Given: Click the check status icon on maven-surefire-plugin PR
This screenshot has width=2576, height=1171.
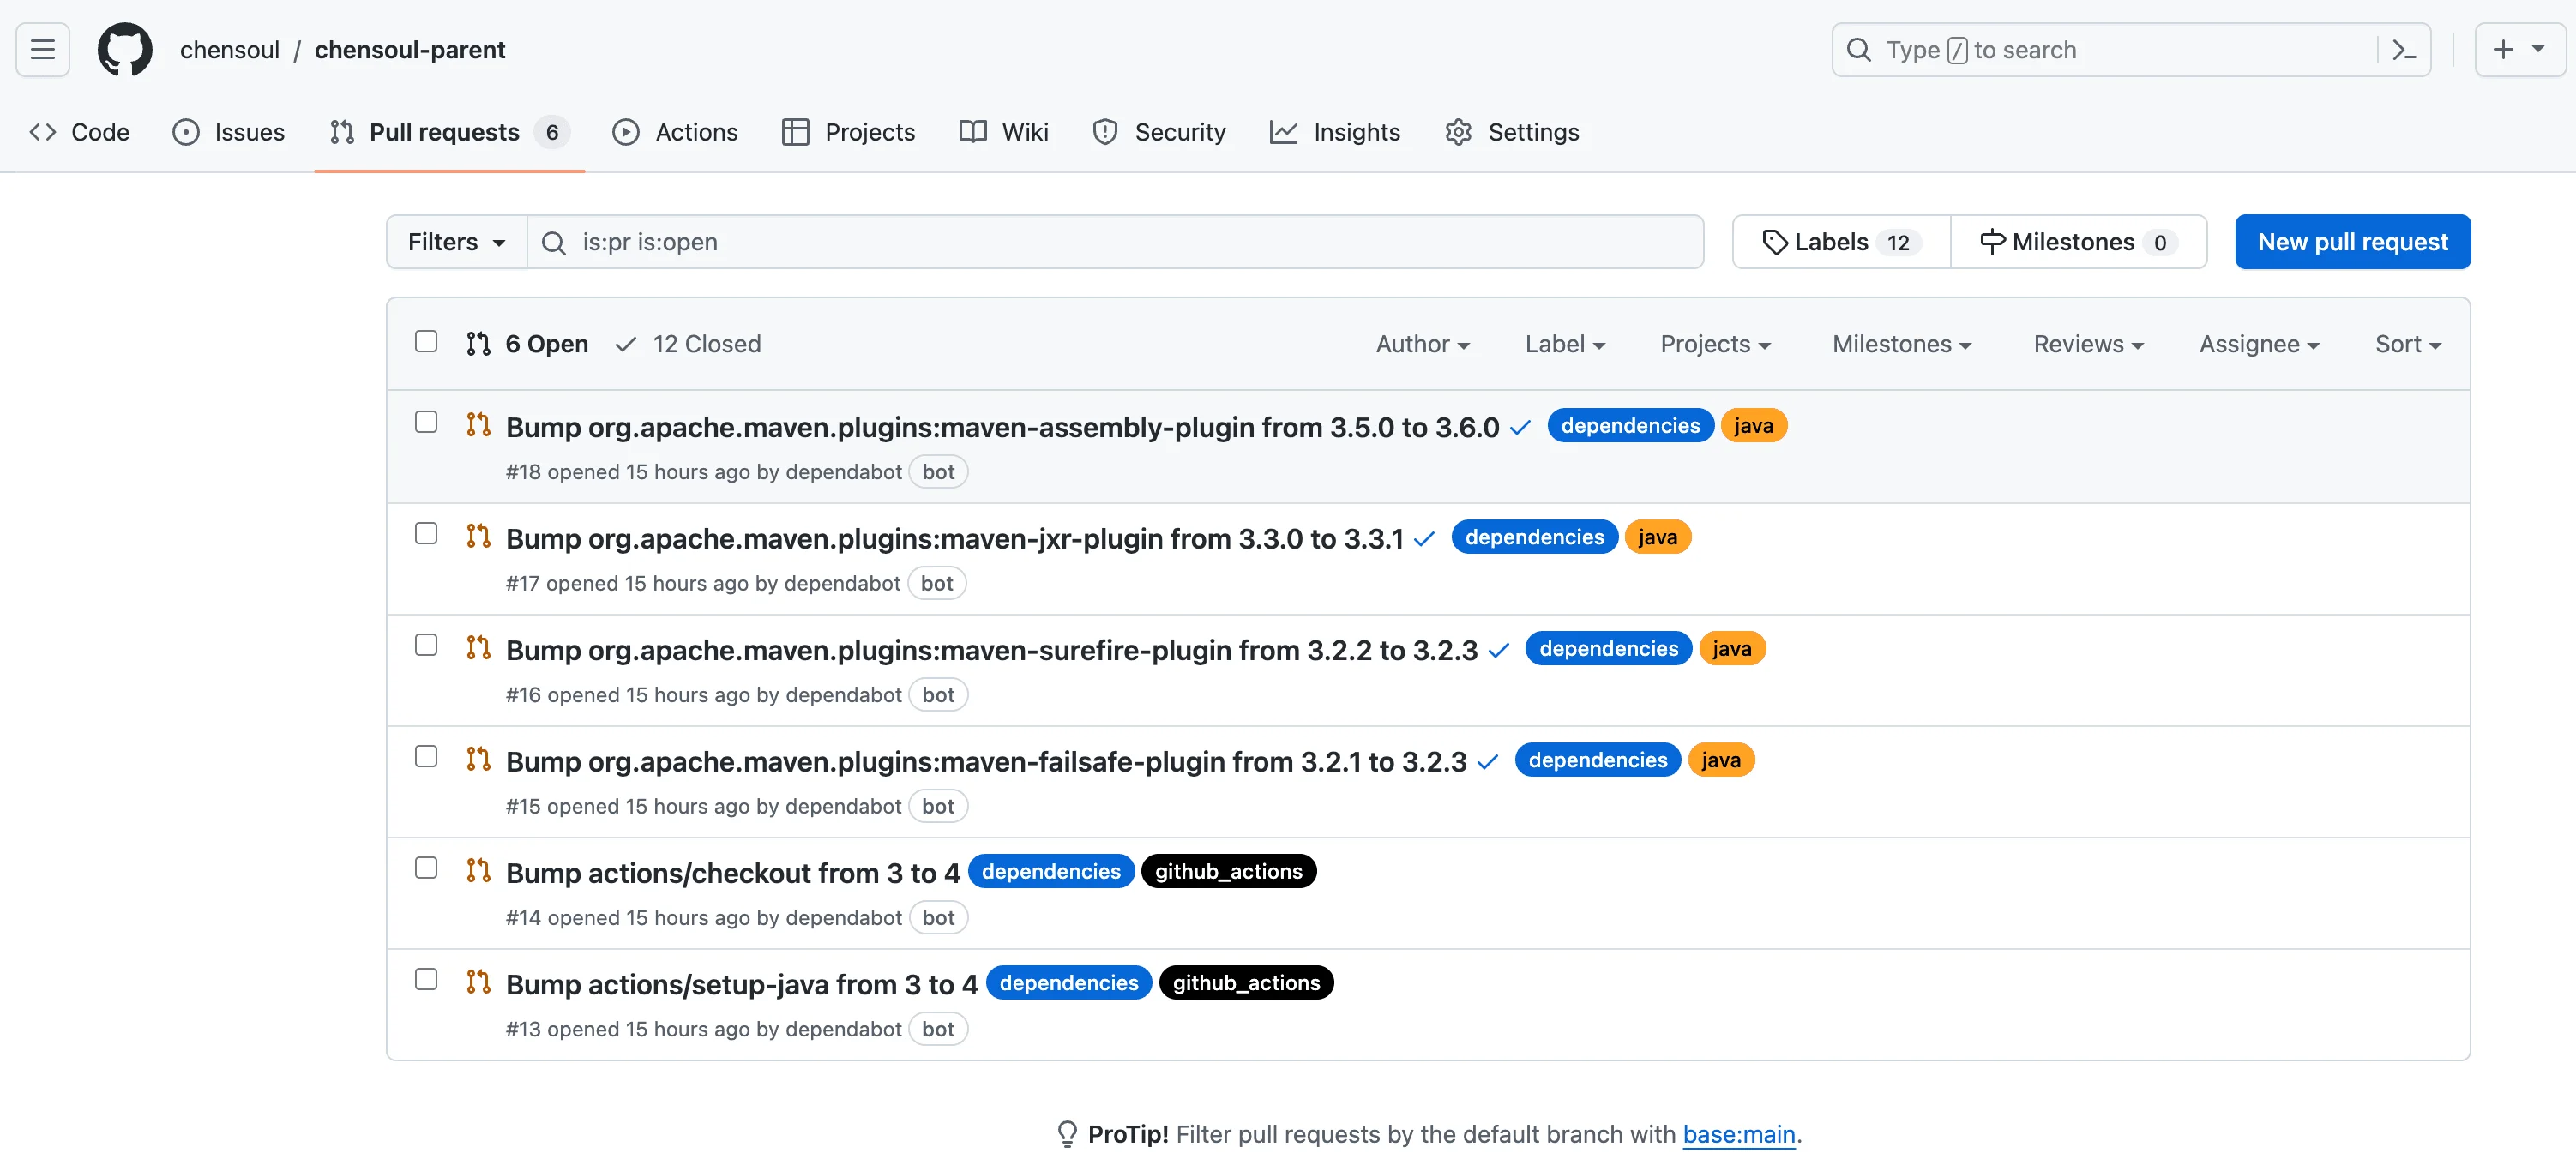Looking at the screenshot, I should 1498,650.
